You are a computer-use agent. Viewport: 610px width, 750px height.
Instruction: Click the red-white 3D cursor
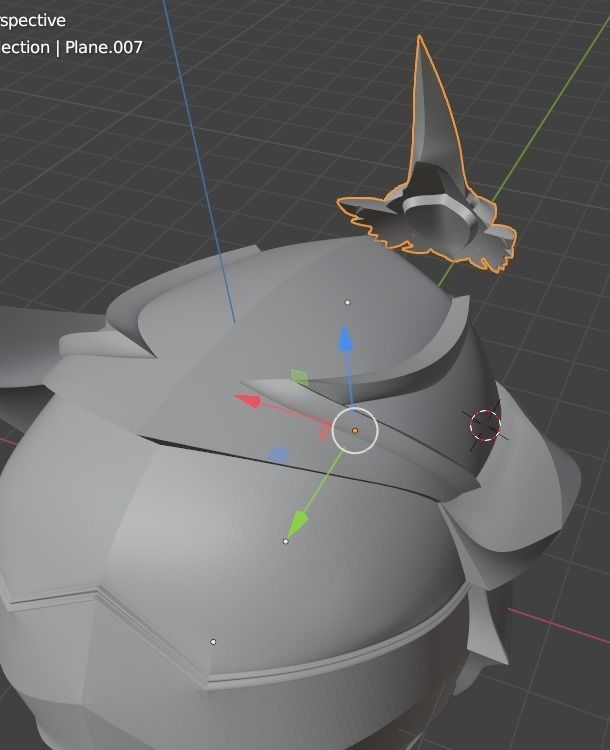(x=485, y=425)
